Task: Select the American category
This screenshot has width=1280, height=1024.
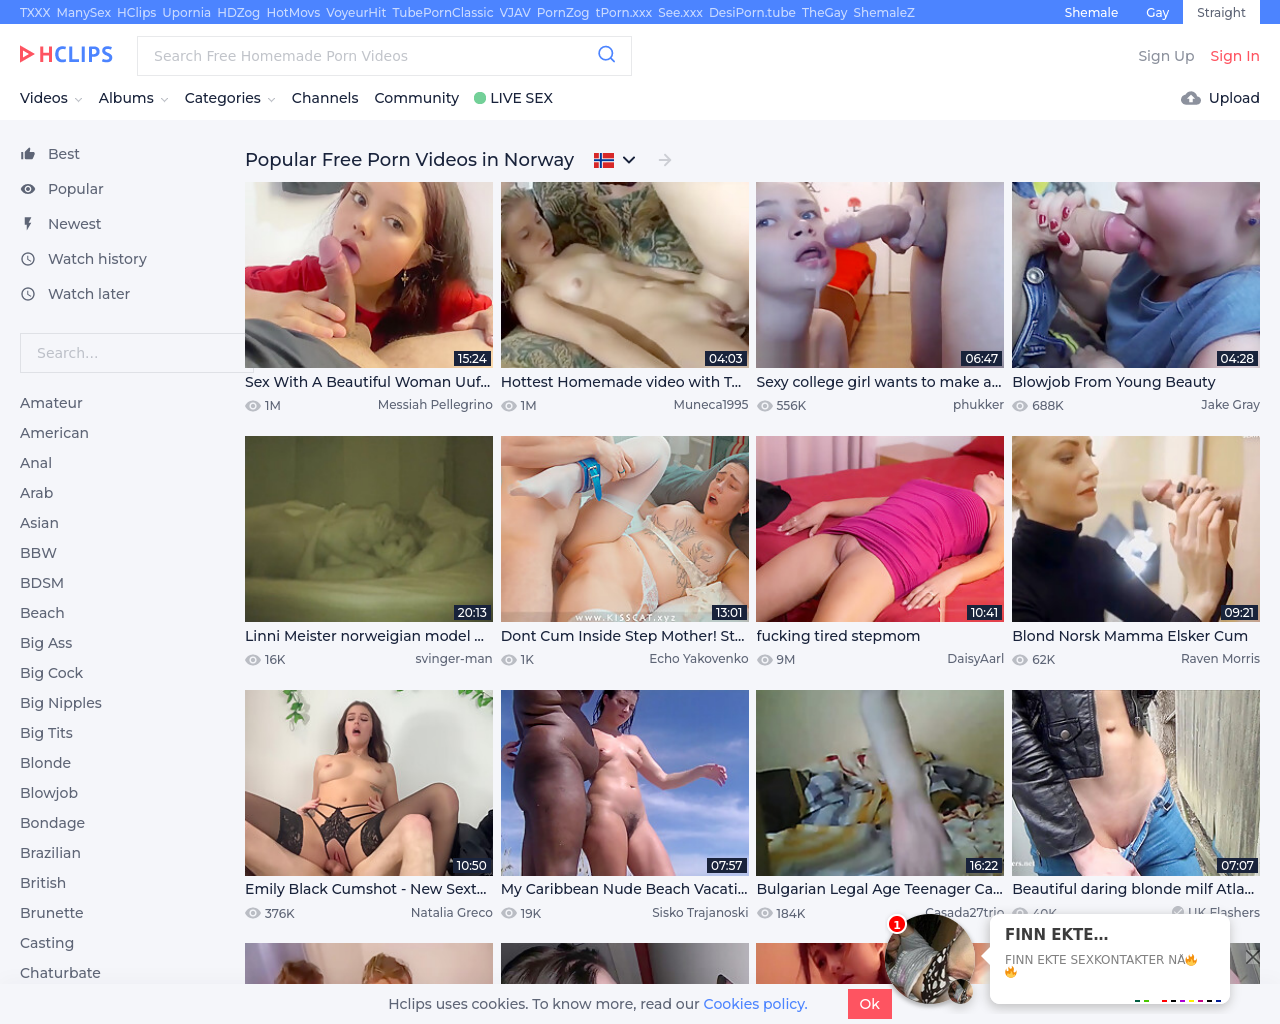Action: pos(54,433)
